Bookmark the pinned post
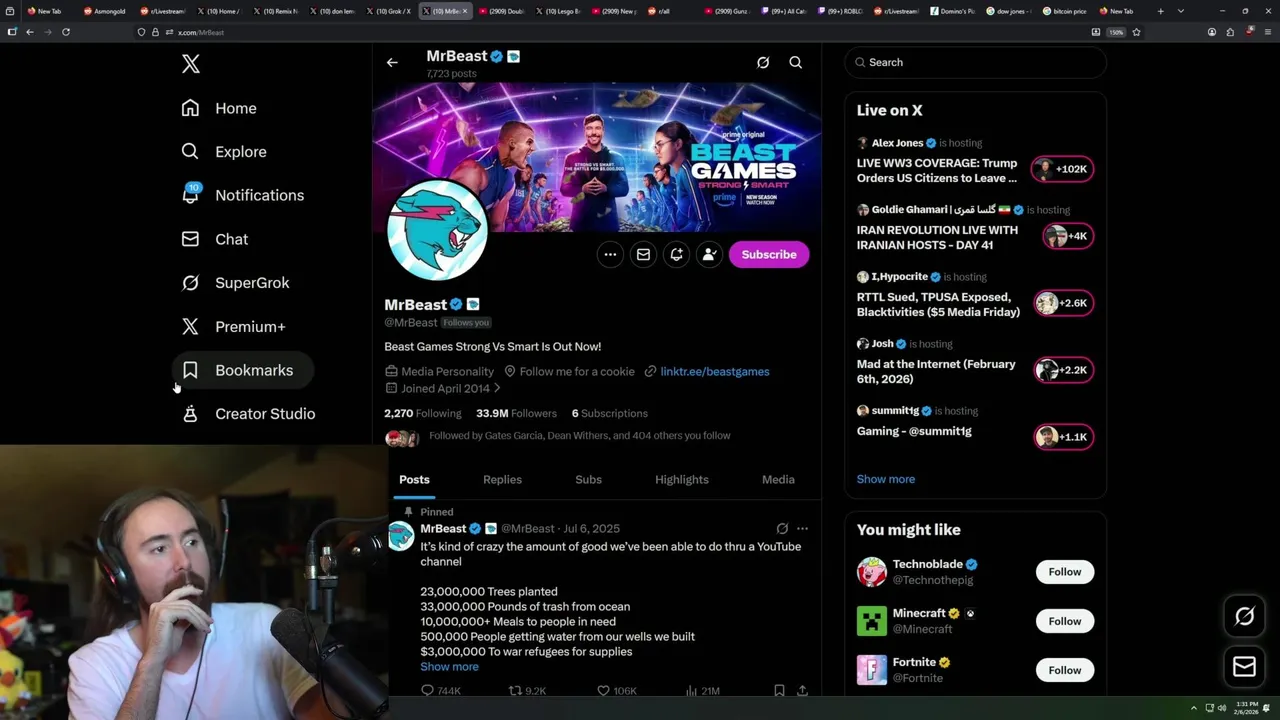Screen dimensions: 1280x720 (x=779, y=691)
